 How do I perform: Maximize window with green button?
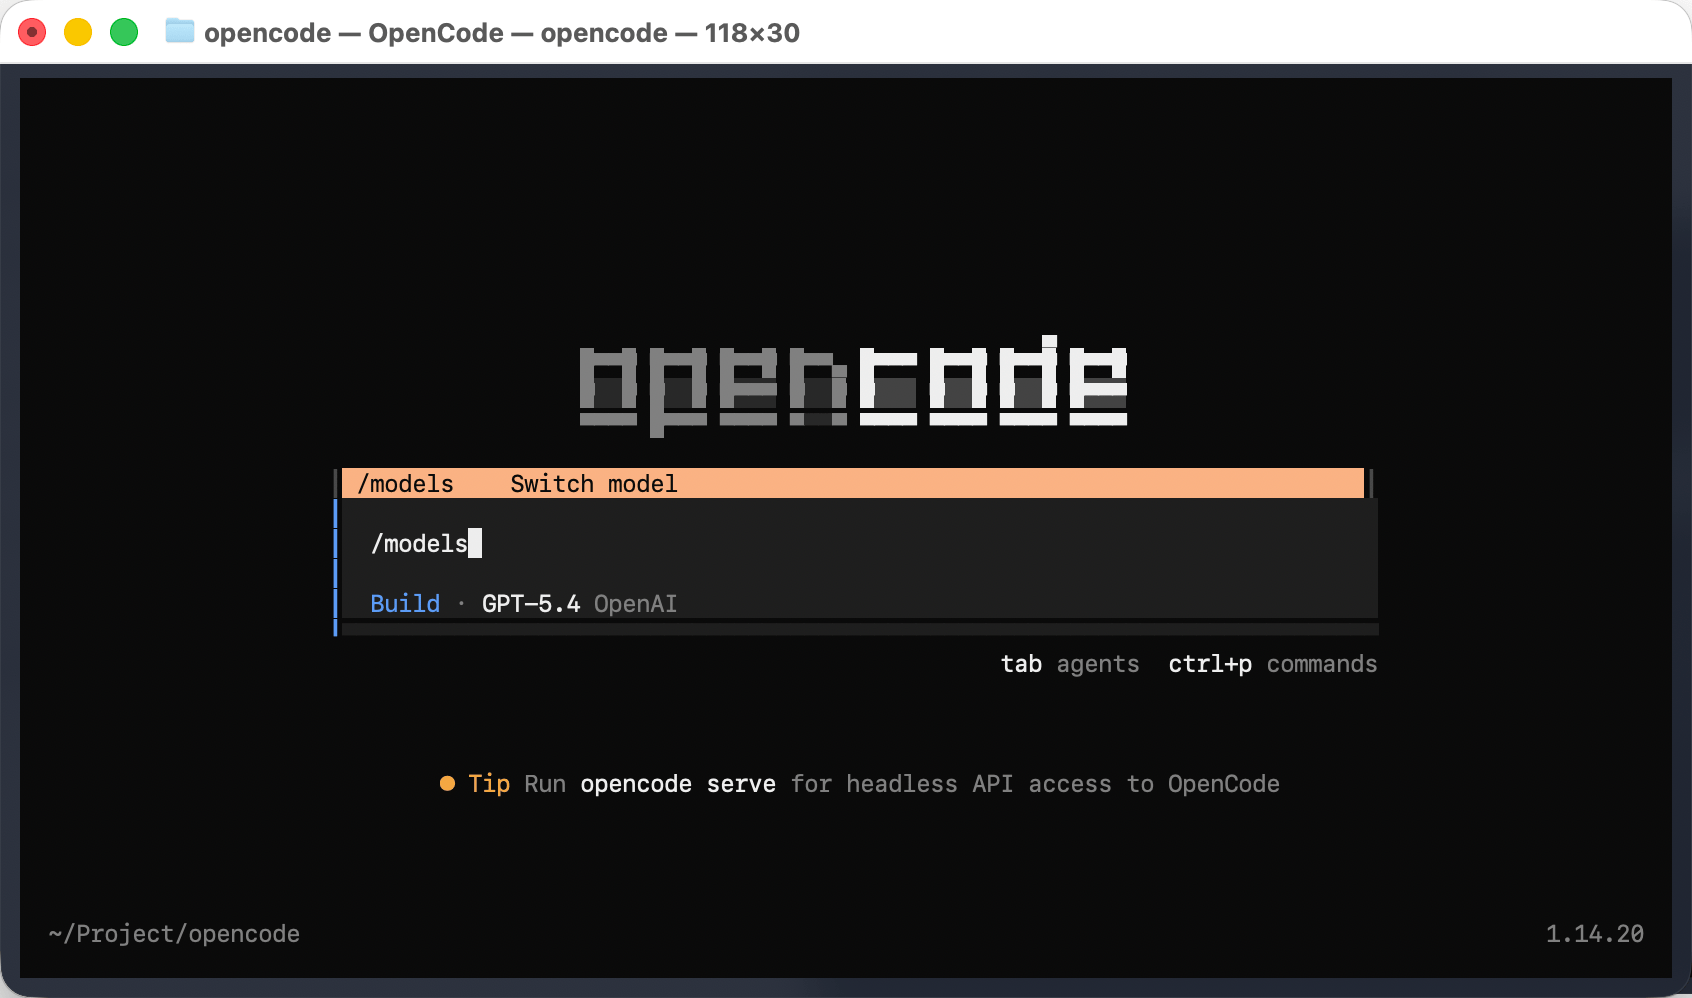(124, 32)
